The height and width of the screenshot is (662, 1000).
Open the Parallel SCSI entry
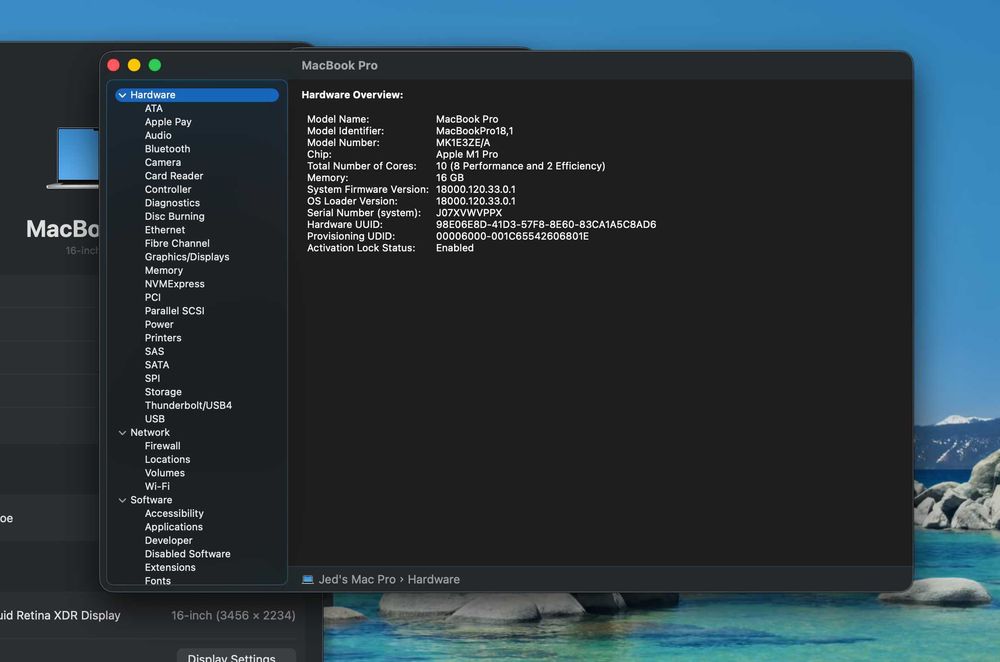click(x=174, y=311)
